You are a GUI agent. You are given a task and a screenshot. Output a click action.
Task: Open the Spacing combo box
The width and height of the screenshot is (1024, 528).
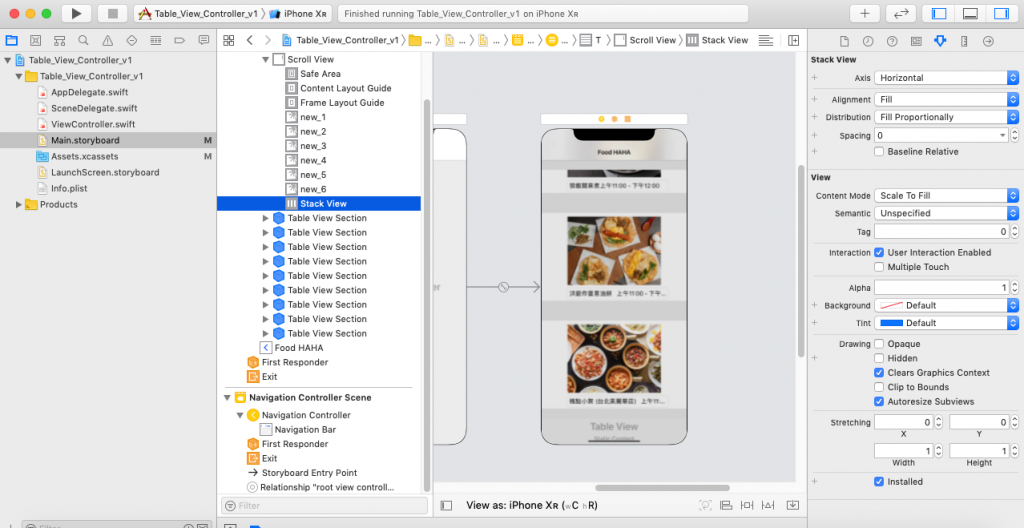941,135
